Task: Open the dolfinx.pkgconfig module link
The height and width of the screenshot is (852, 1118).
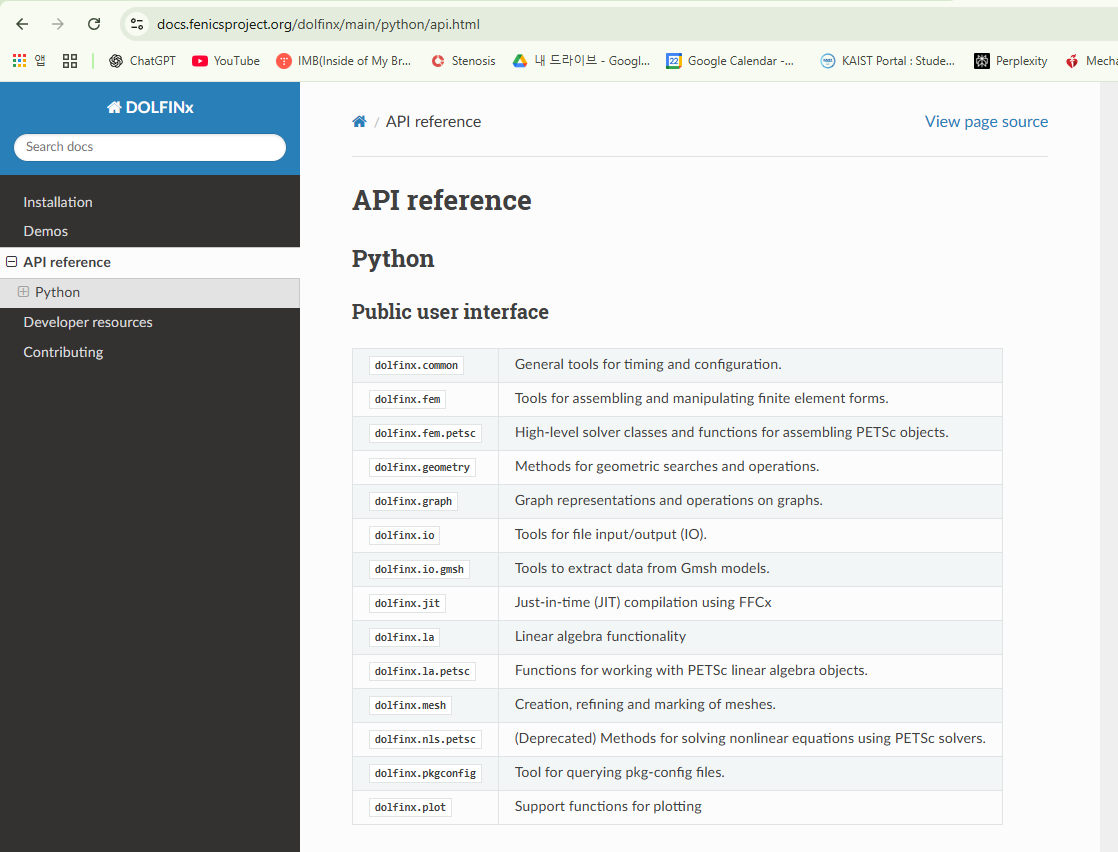Action: click(x=425, y=773)
